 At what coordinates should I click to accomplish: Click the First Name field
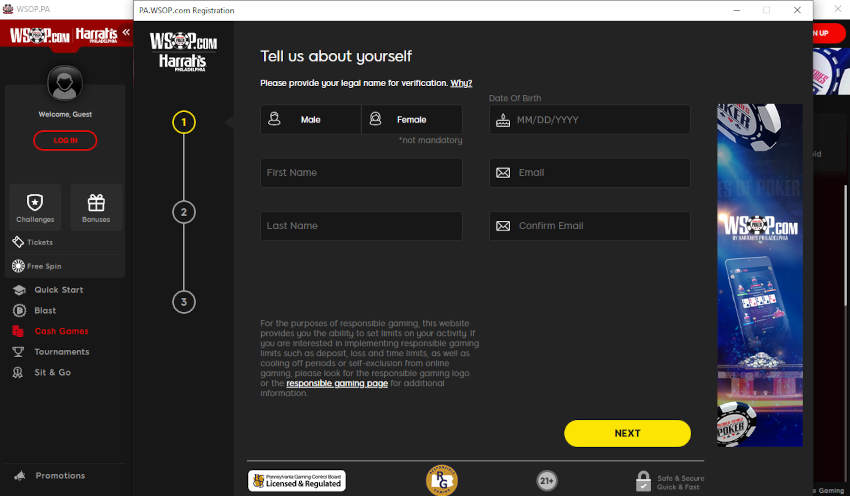pyautogui.click(x=362, y=172)
